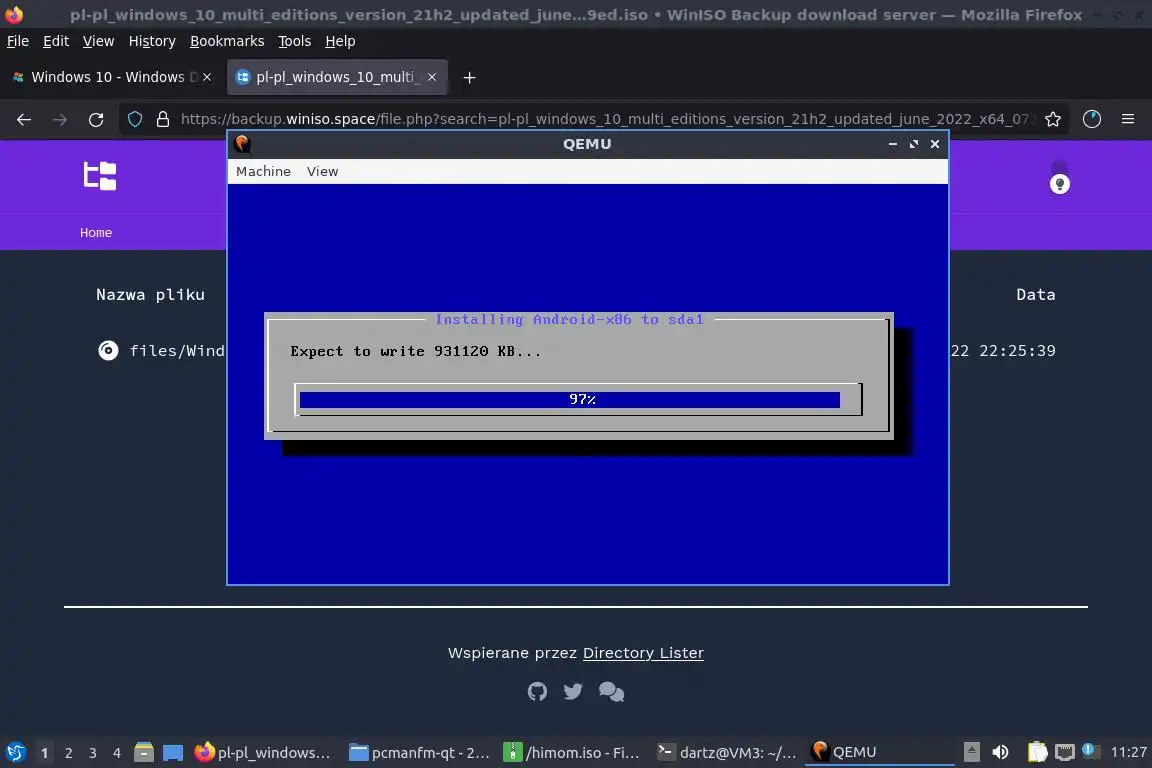
Task: Open a new Firefox tab
Action: (469, 77)
